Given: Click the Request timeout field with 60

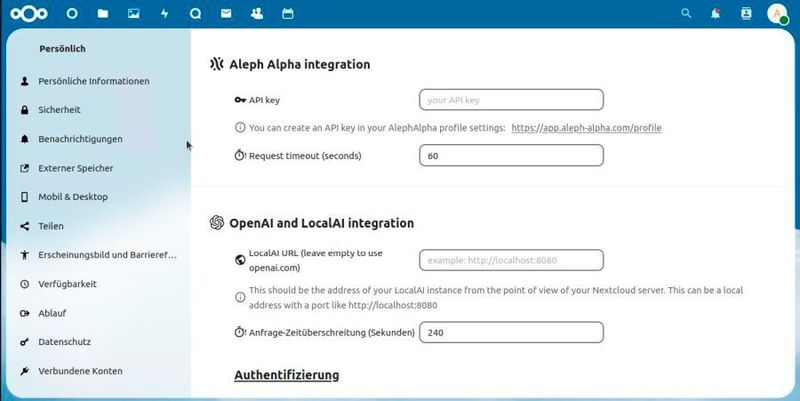Looking at the screenshot, I should pyautogui.click(x=511, y=156).
